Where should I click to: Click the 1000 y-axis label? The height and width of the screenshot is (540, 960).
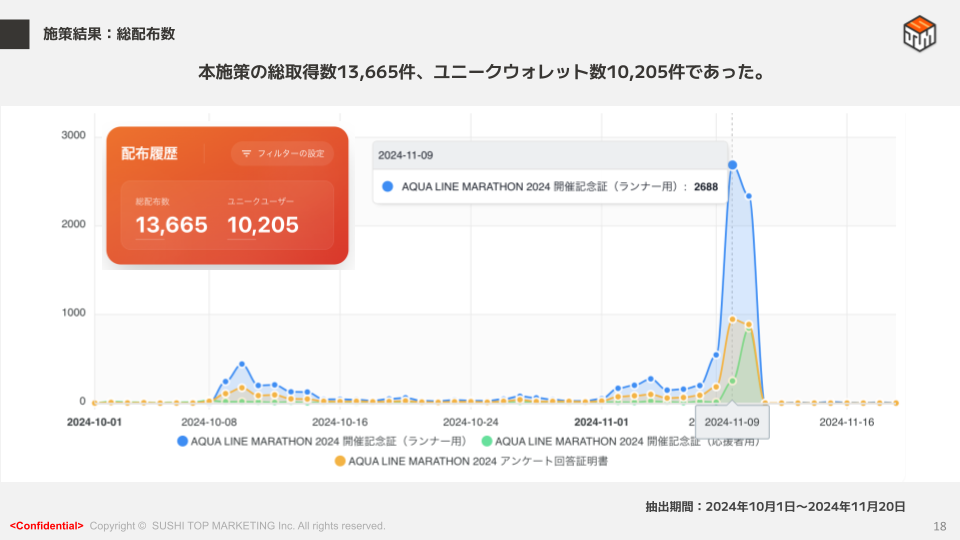pyautogui.click(x=73, y=313)
